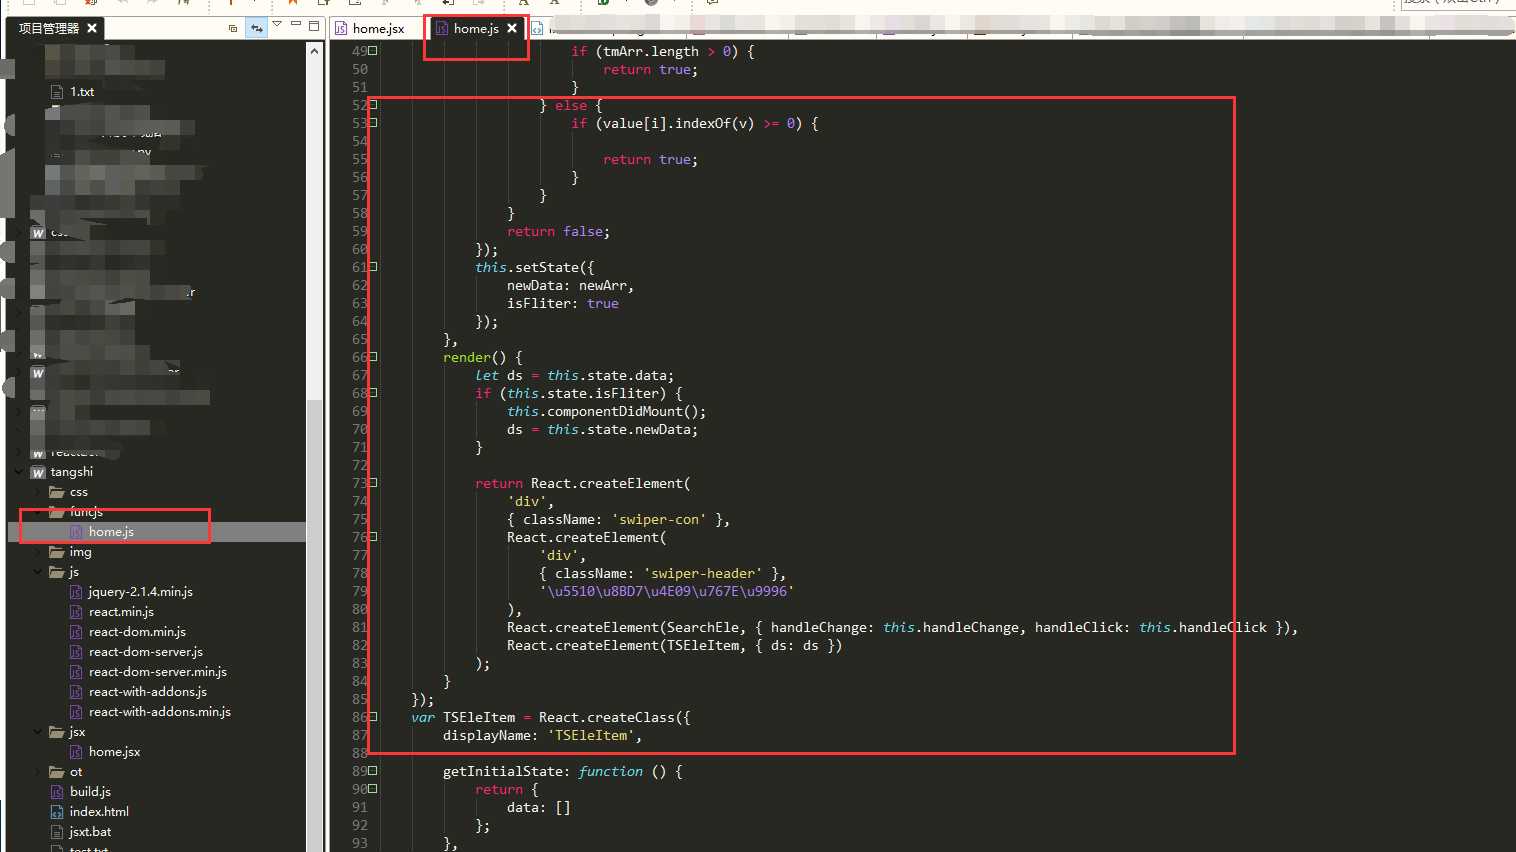Select the tangshi project name
This screenshot has height=852, width=1516.
point(71,472)
